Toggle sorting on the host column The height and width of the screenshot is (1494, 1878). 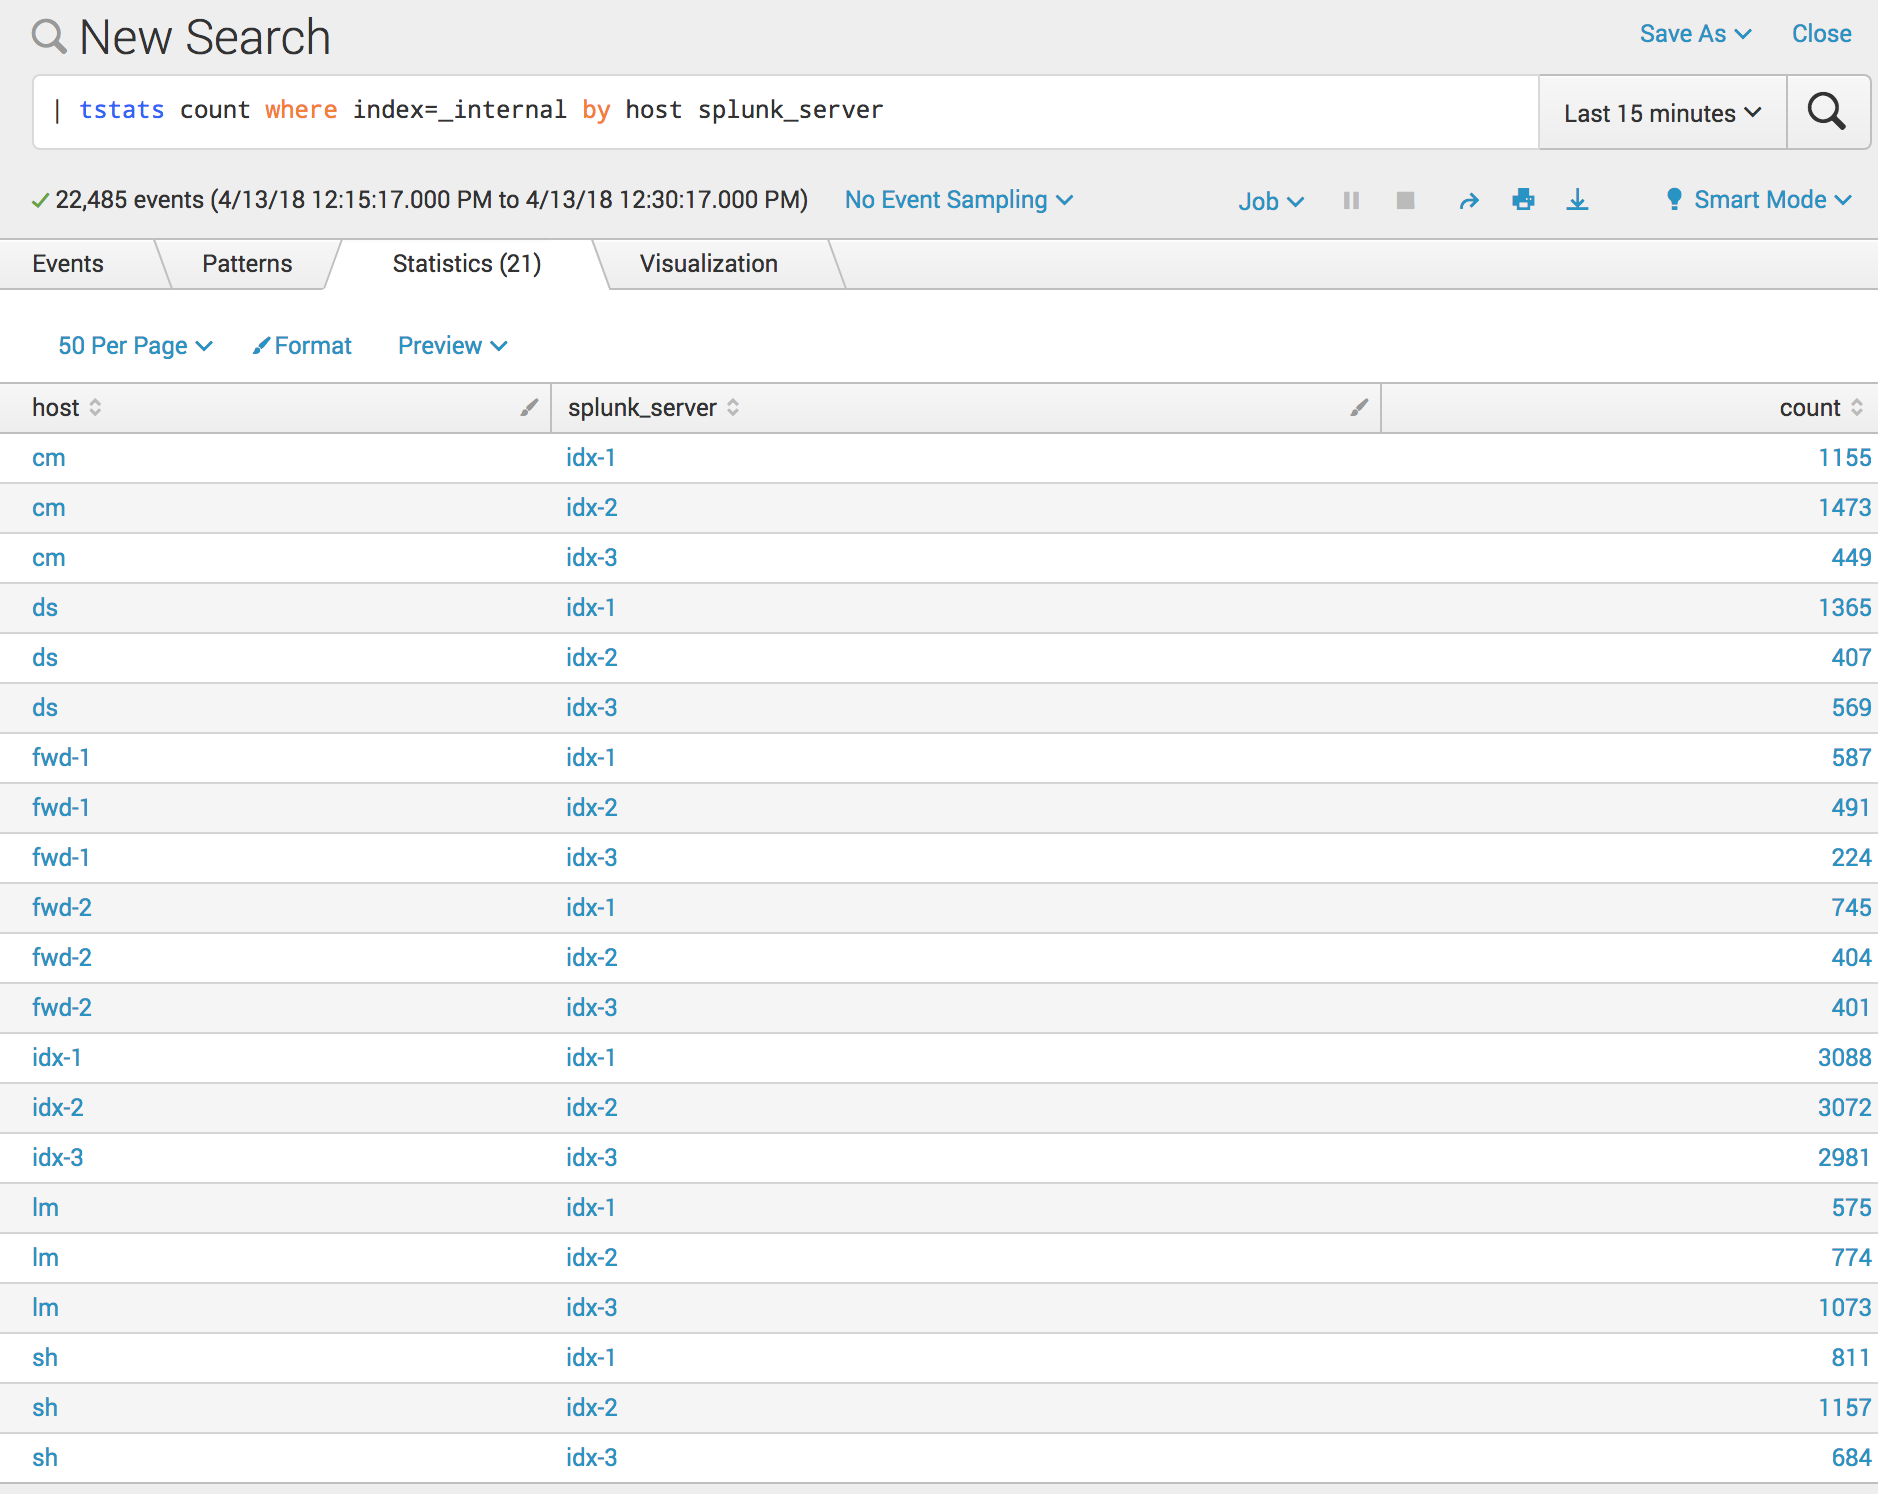(x=95, y=407)
